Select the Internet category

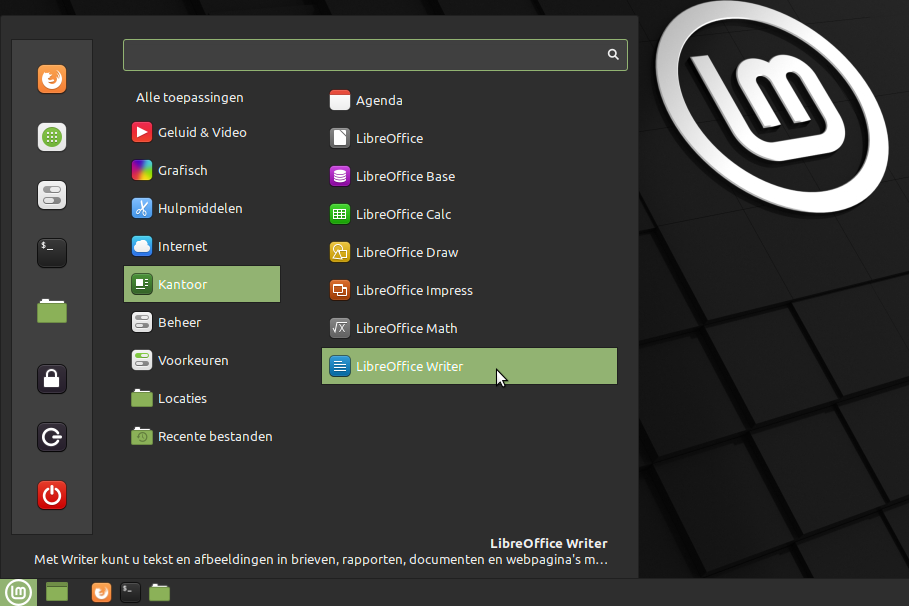182,246
